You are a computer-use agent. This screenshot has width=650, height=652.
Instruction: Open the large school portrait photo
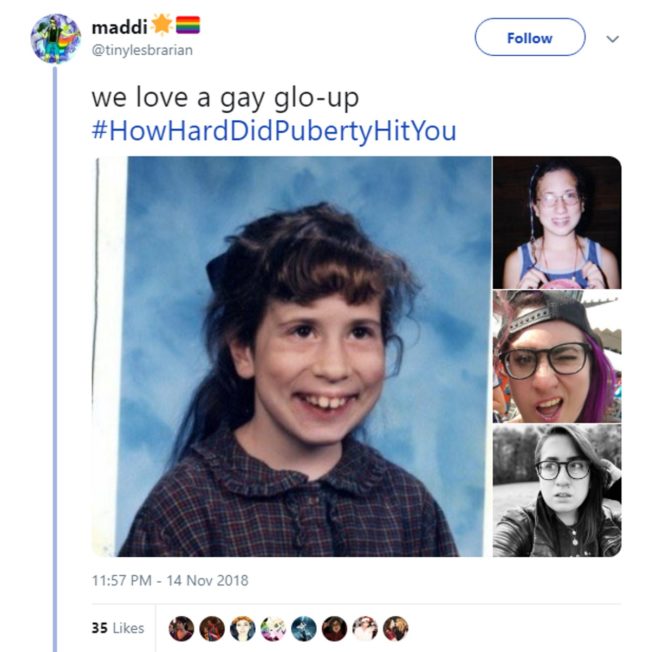(292, 356)
